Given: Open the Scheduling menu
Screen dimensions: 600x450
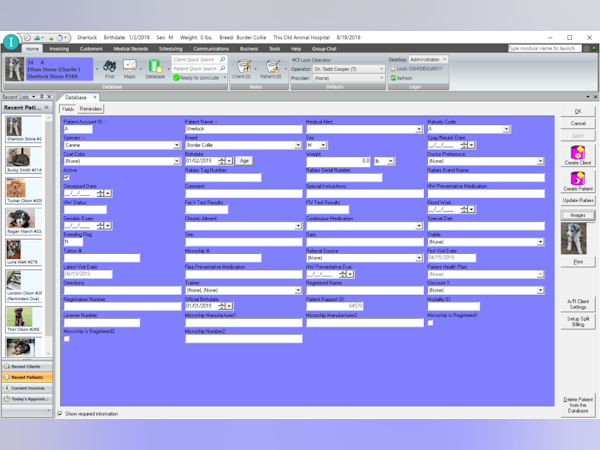Looking at the screenshot, I should click(x=170, y=49).
